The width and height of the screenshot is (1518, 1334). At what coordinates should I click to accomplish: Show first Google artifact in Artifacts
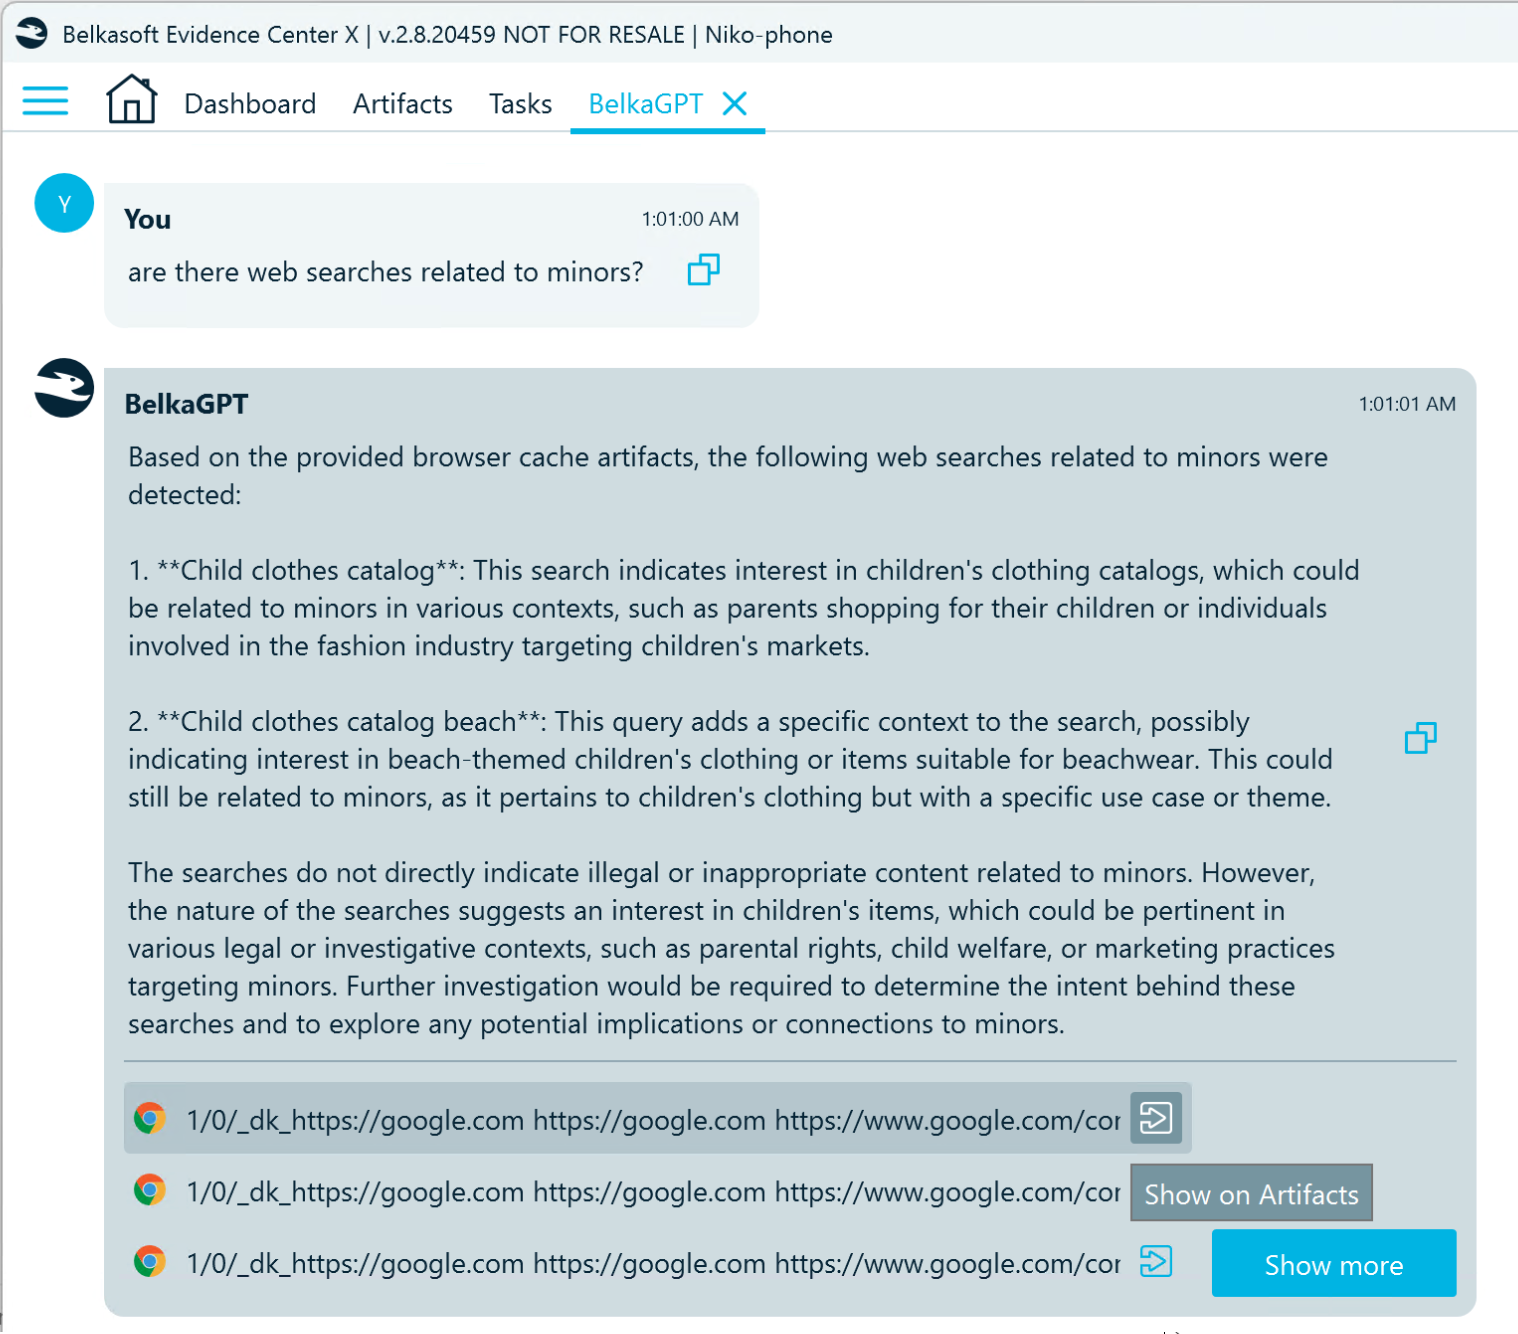(x=1156, y=1118)
